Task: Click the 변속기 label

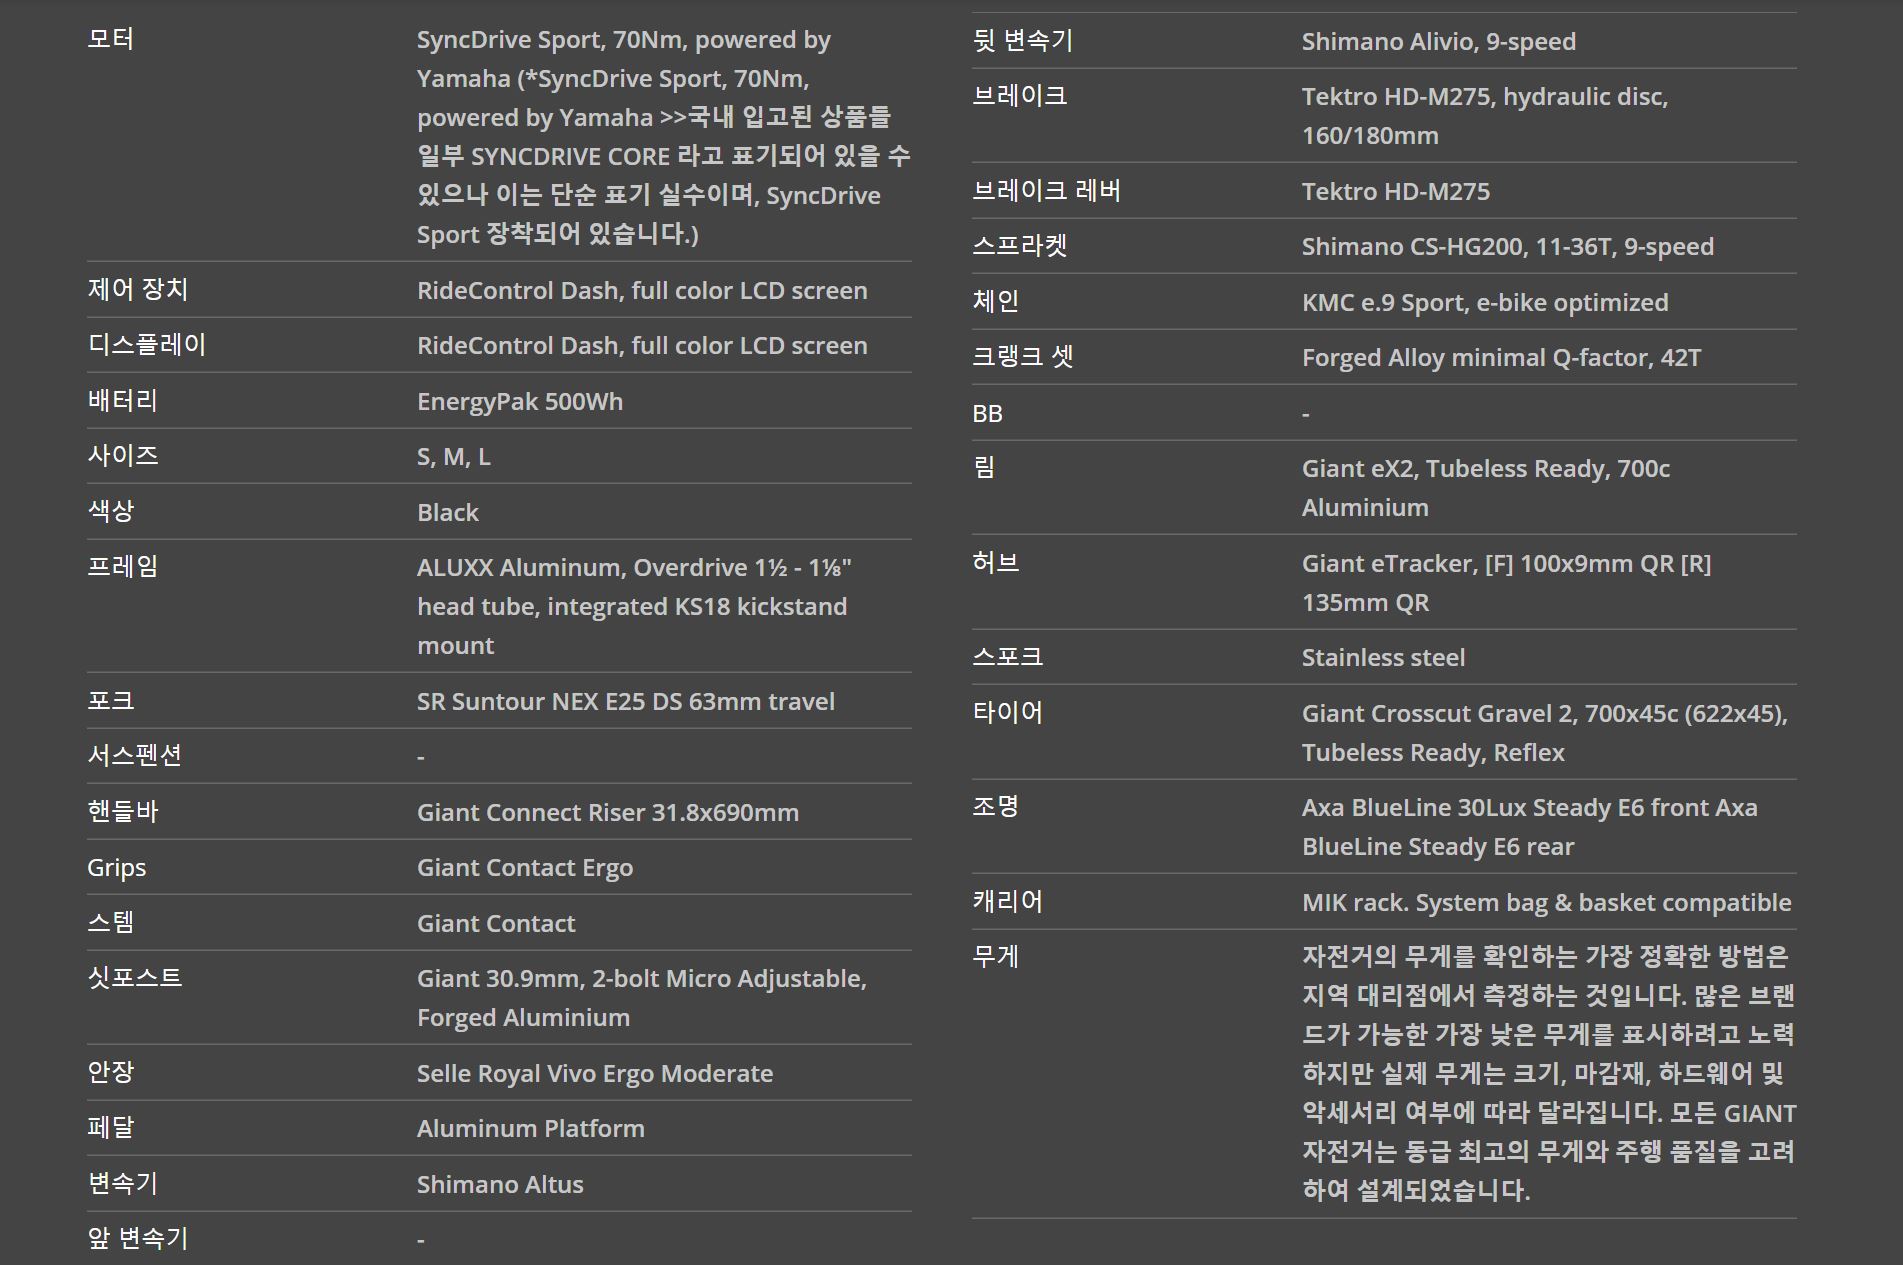Action: tap(122, 1183)
